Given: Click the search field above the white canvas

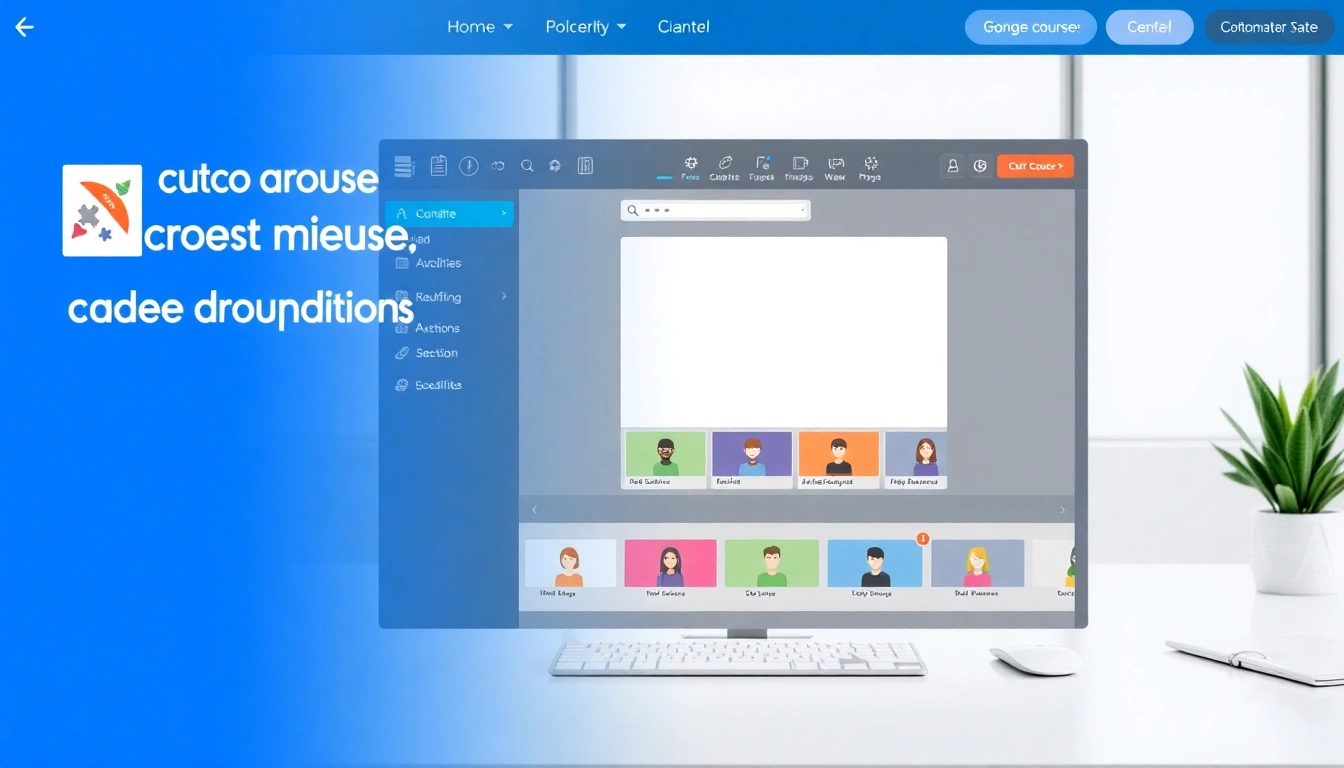Looking at the screenshot, I should (715, 211).
